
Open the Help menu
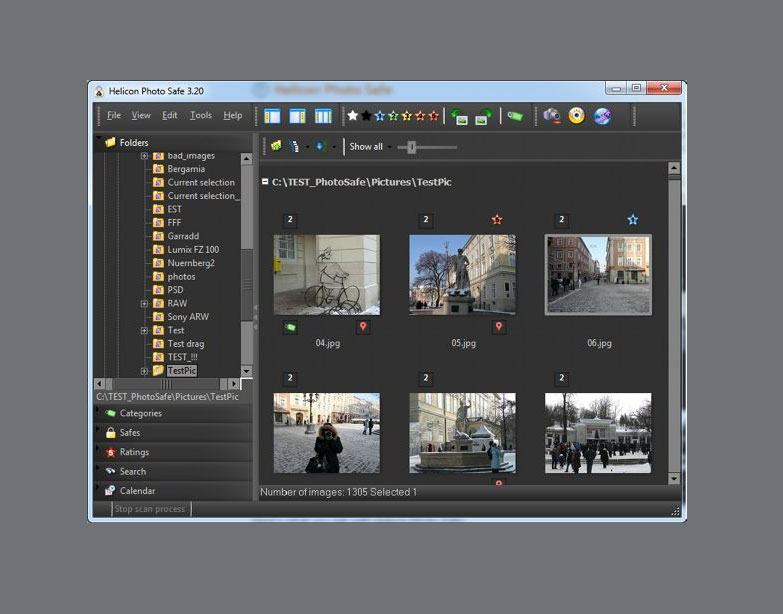[233, 115]
